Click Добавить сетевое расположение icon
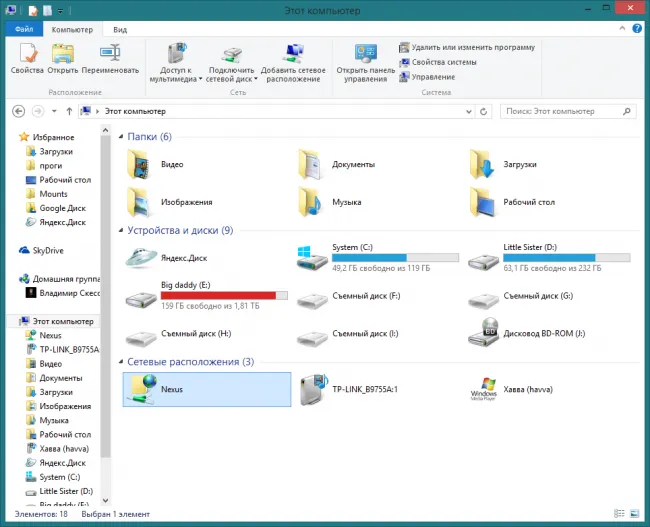This screenshot has width=650, height=527. 293,63
